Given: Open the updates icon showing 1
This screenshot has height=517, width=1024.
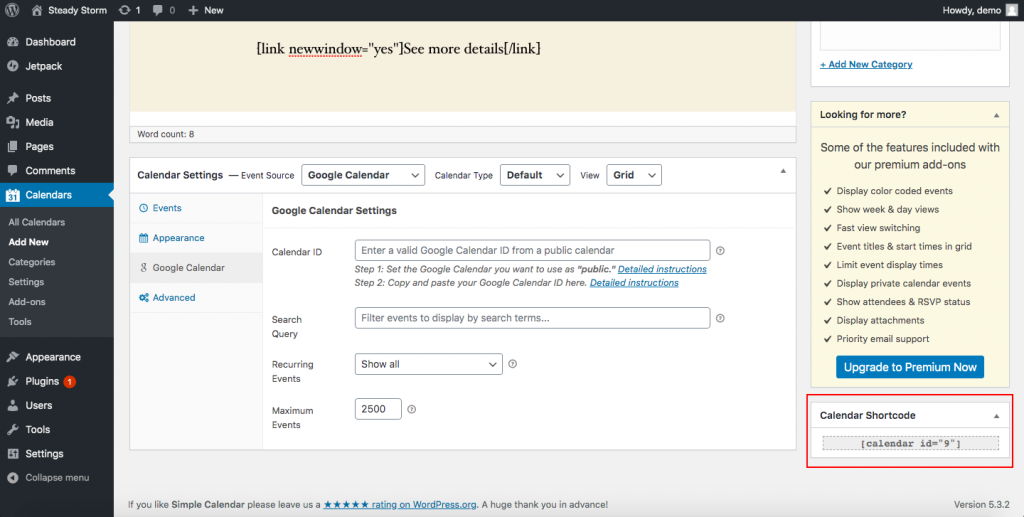Looking at the screenshot, I should click(124, 10).
